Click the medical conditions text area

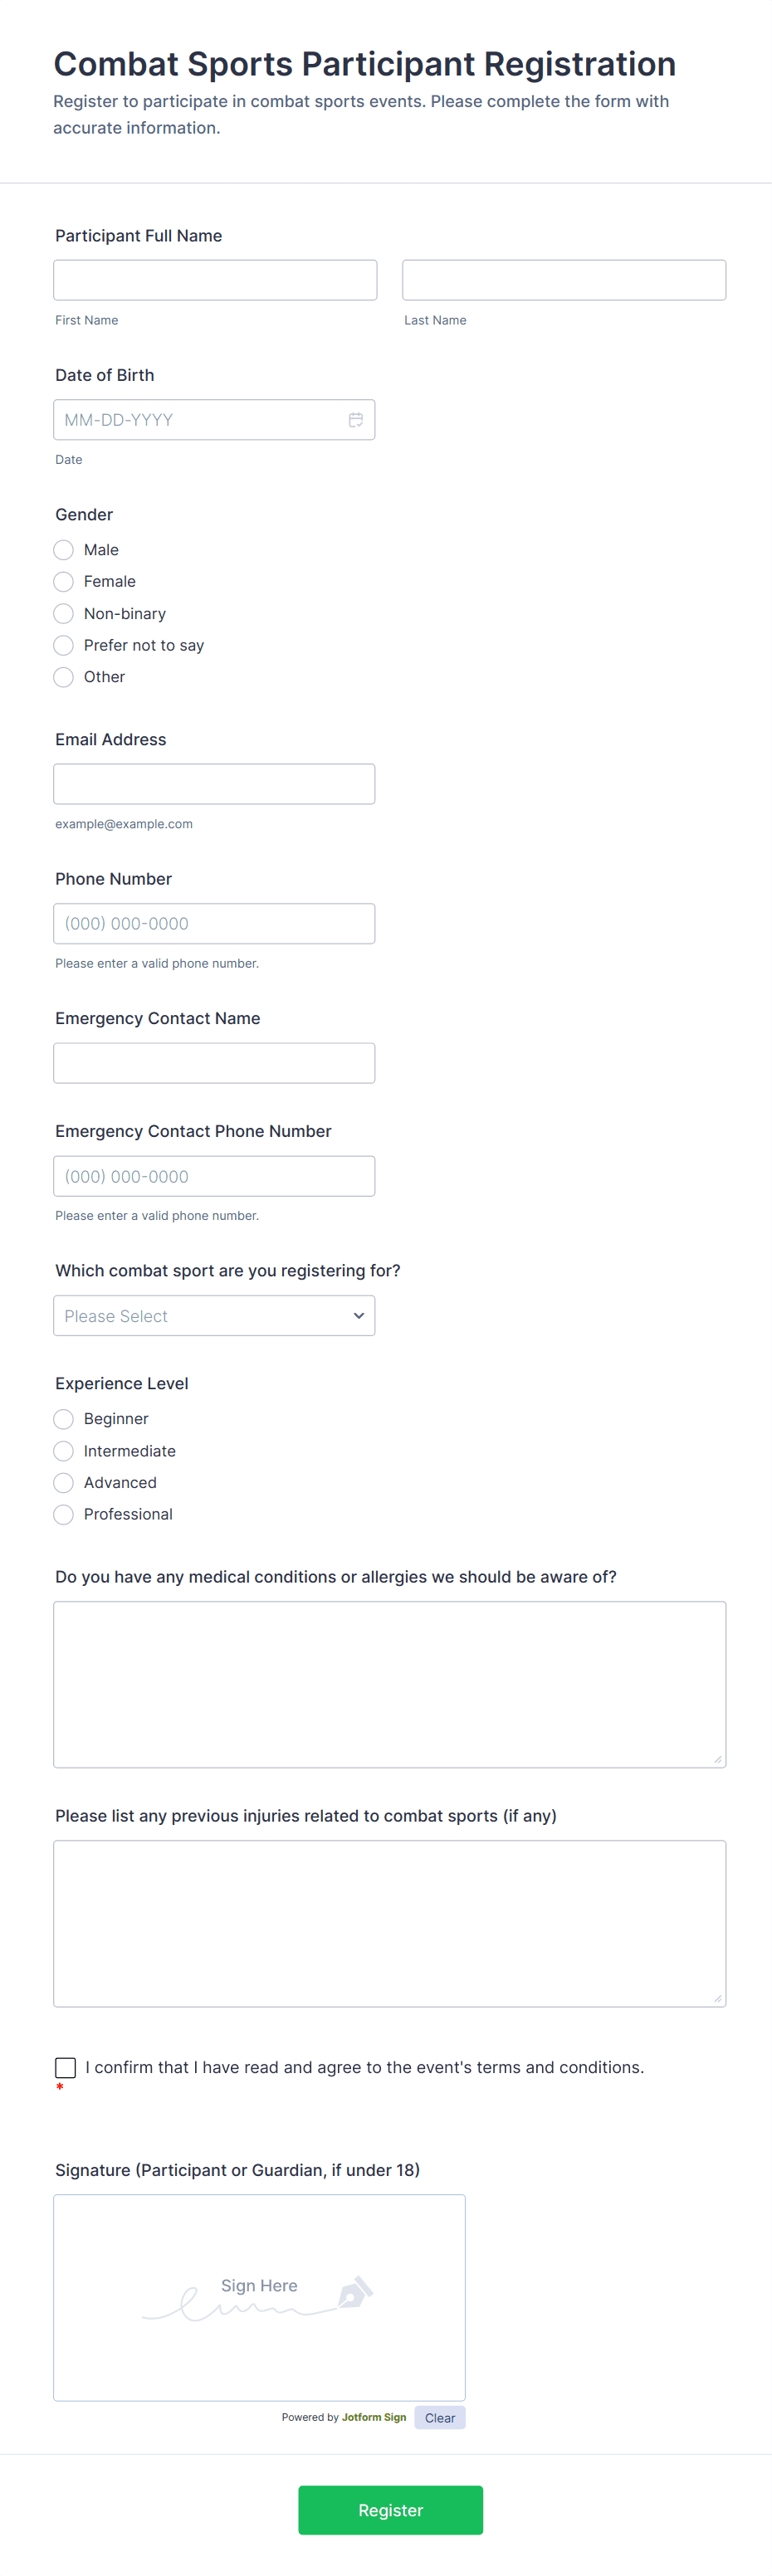point(390,1684)
